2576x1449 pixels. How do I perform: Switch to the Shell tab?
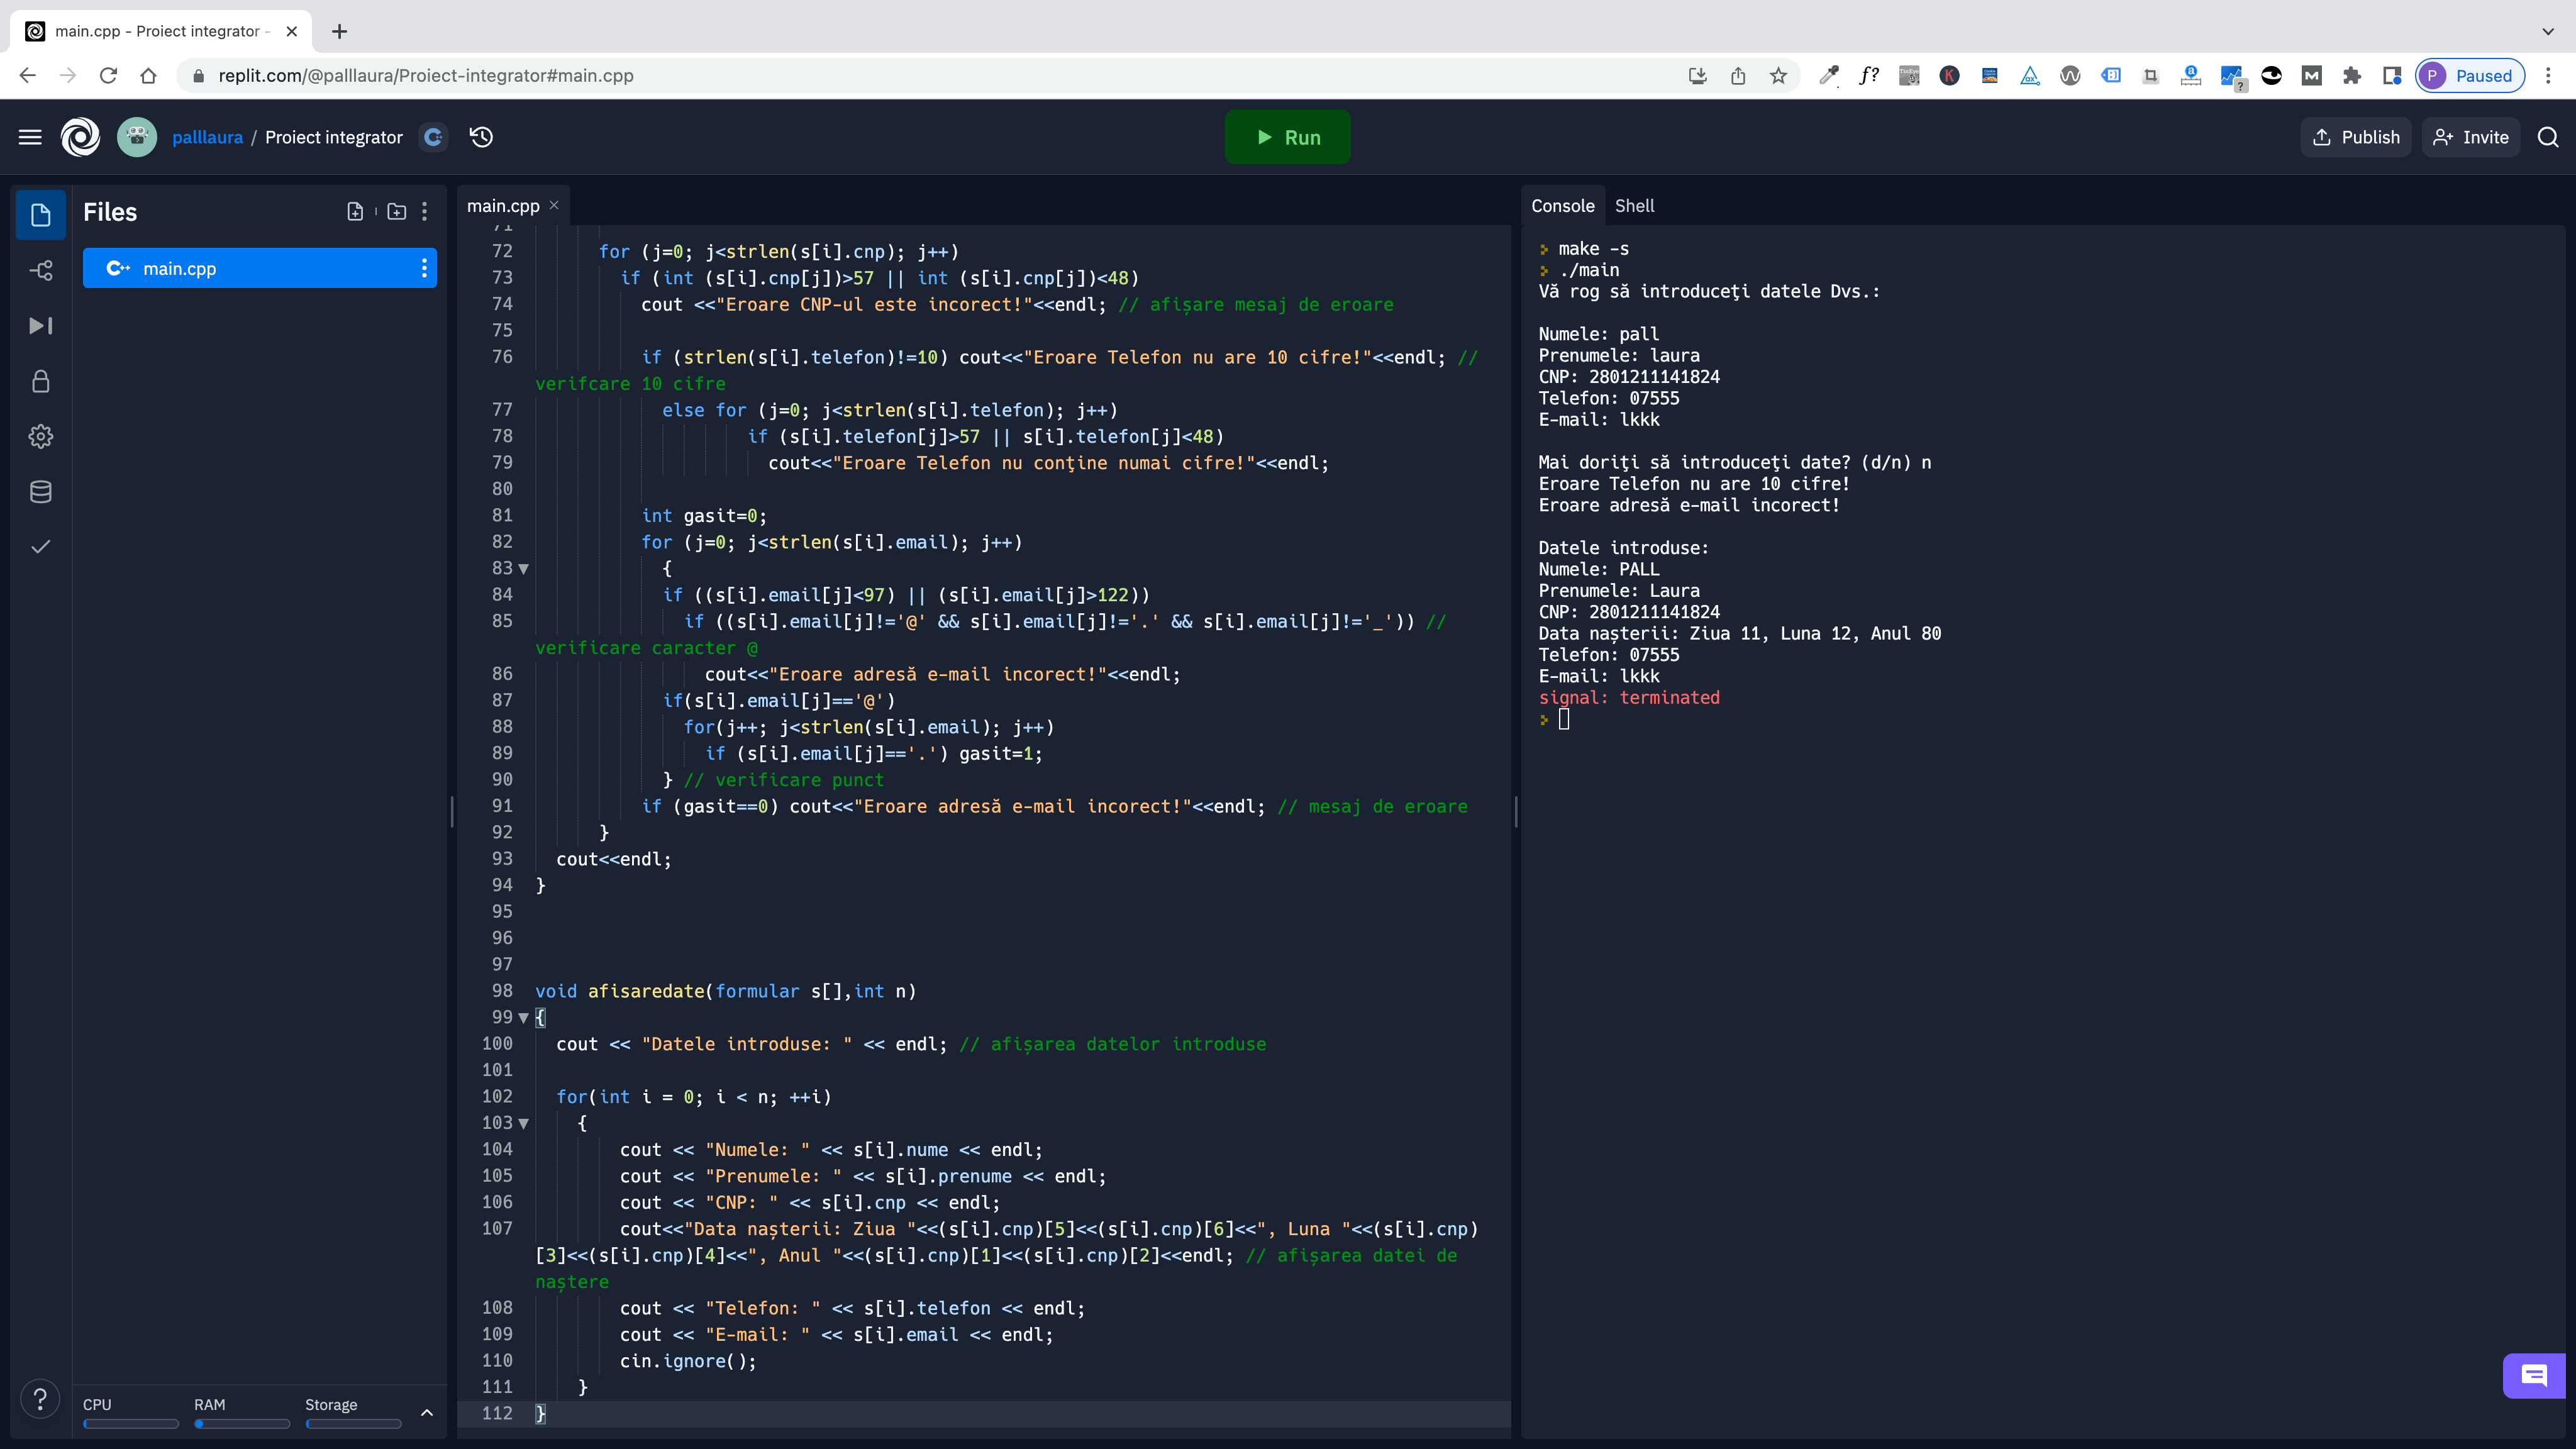coord(1635,206)
